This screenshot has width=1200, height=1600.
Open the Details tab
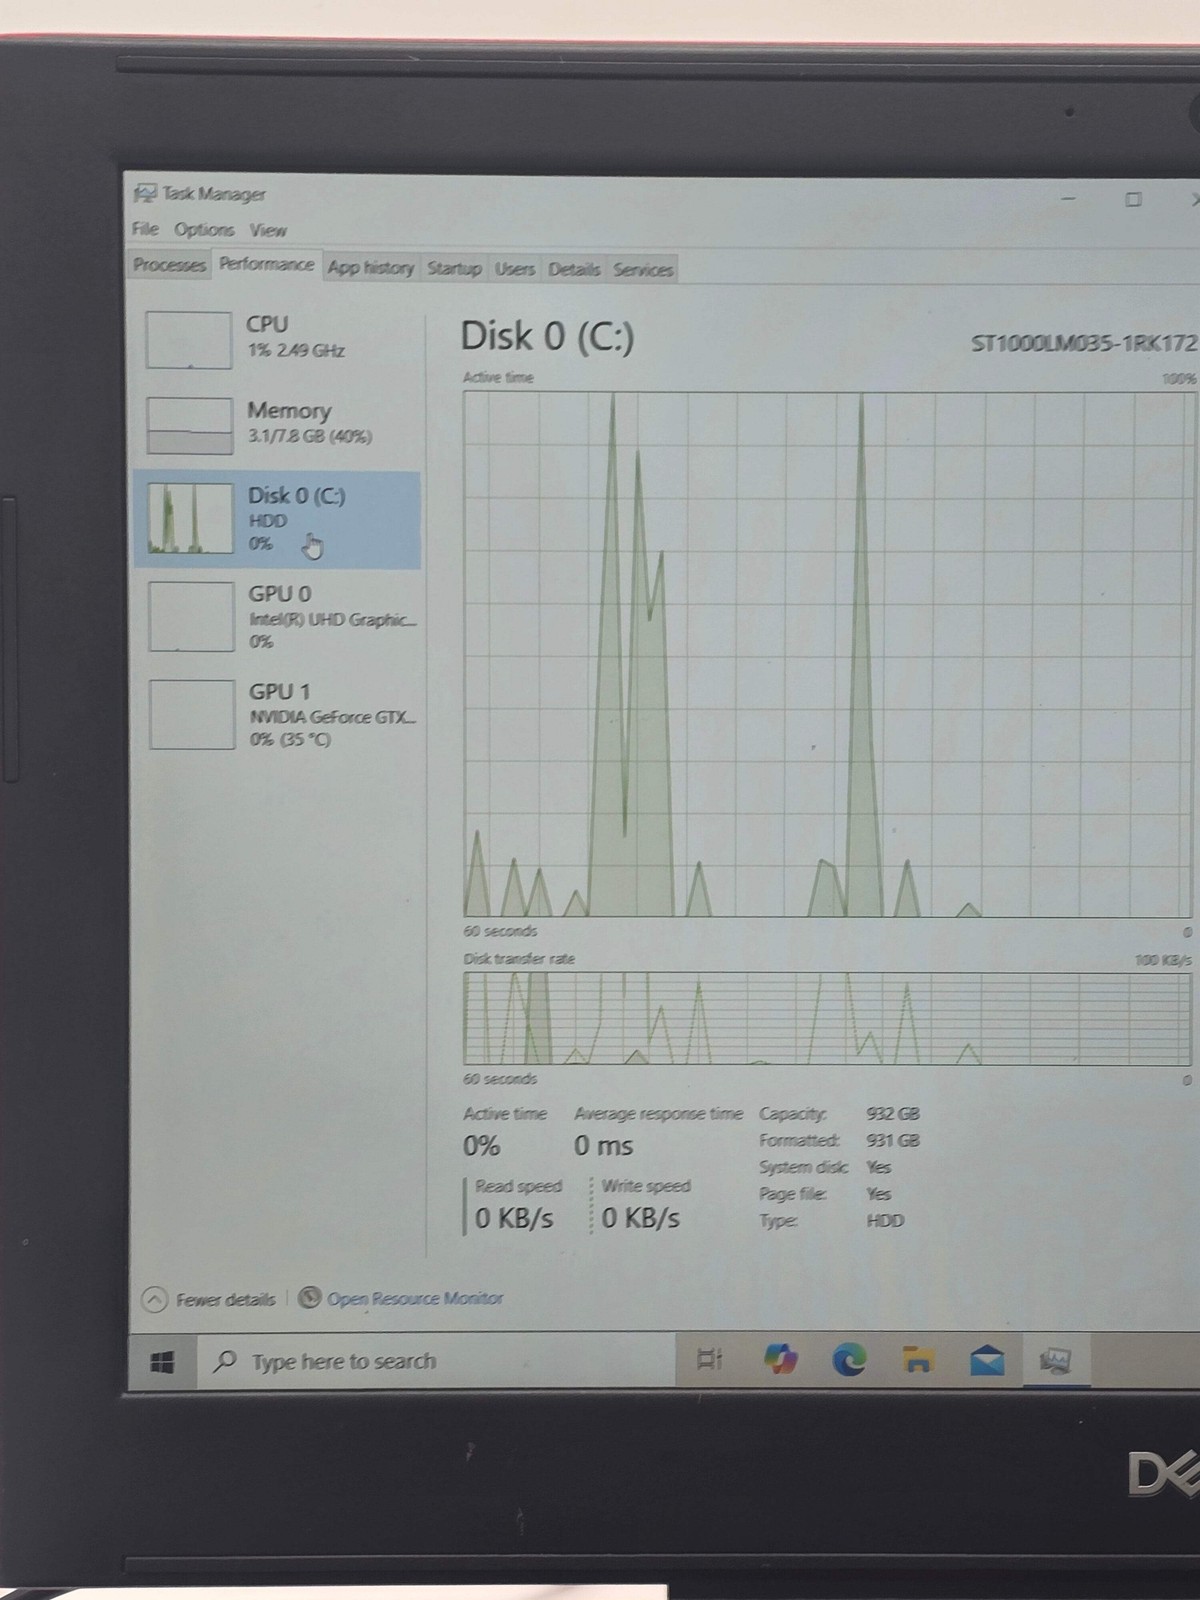(574, 269)
